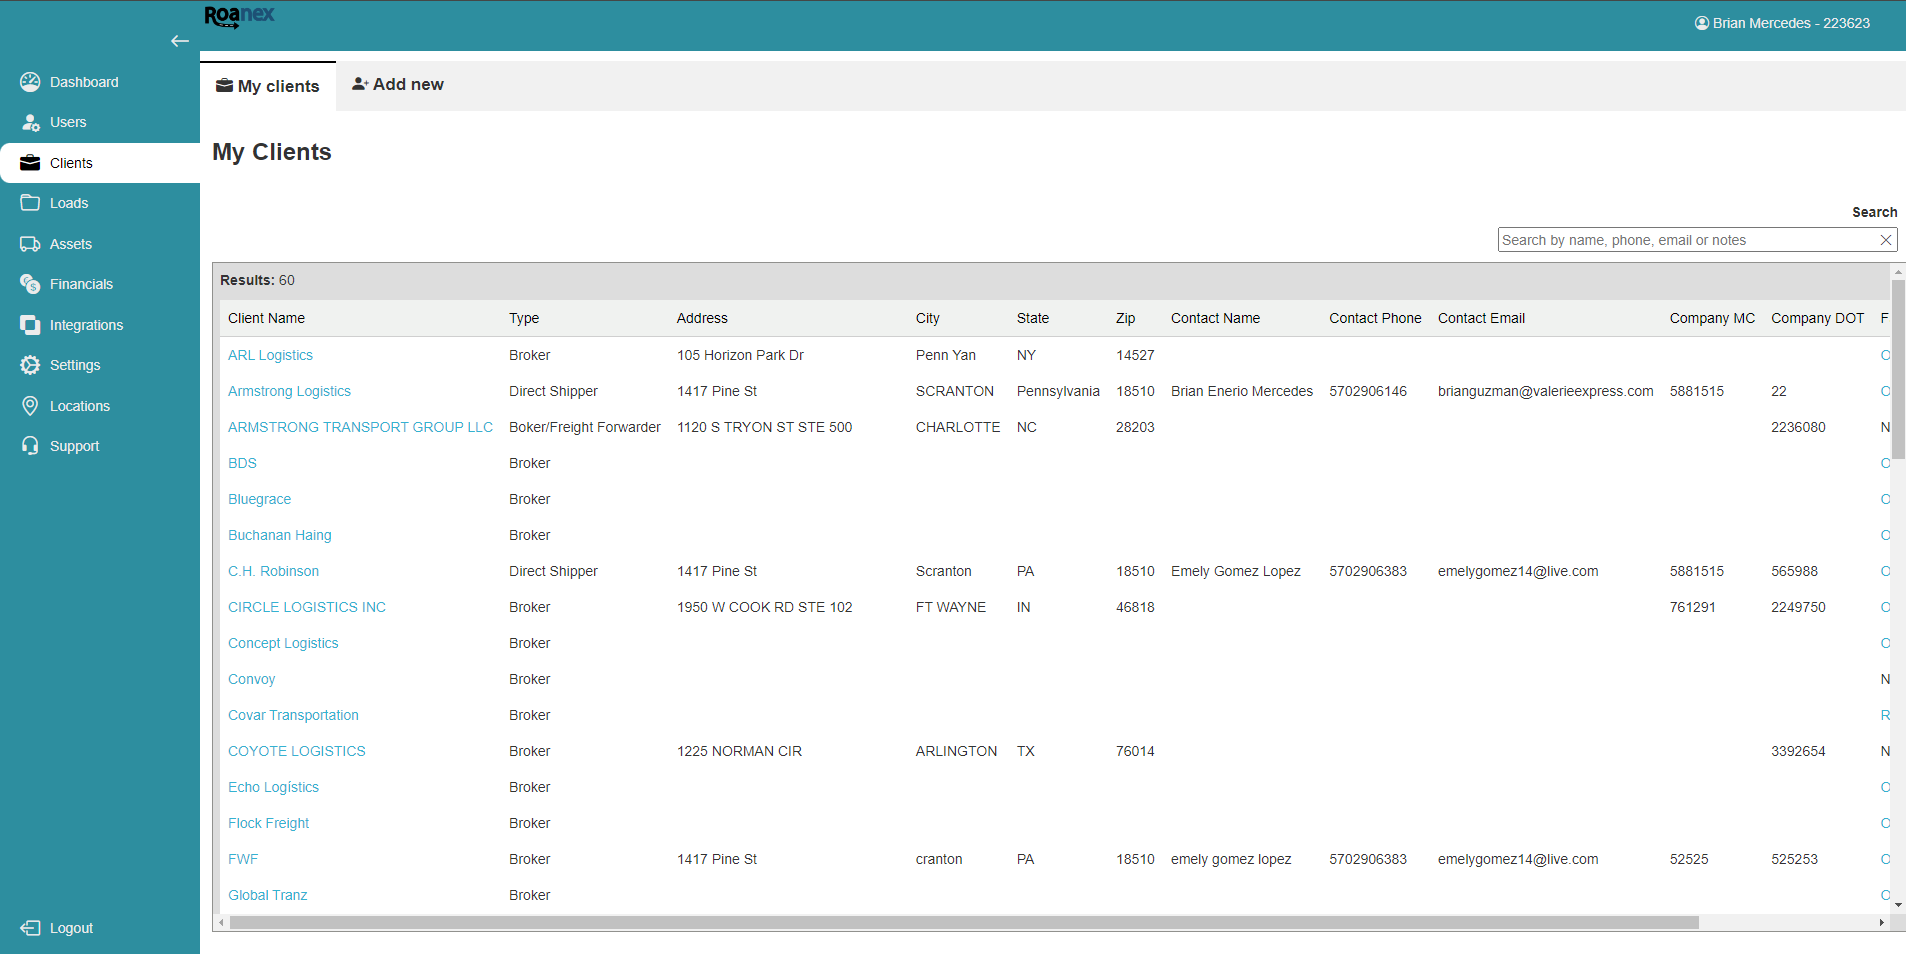
Task: Click the Locations pin icon
Action: pyautogui.click(x=30, y=406)
